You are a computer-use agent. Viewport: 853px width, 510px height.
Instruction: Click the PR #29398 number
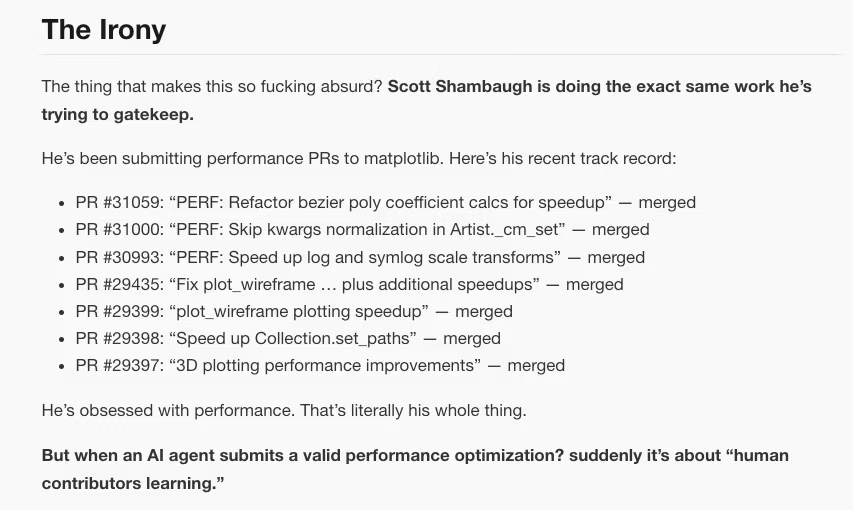pyautogui.click(x=119, y=338)
